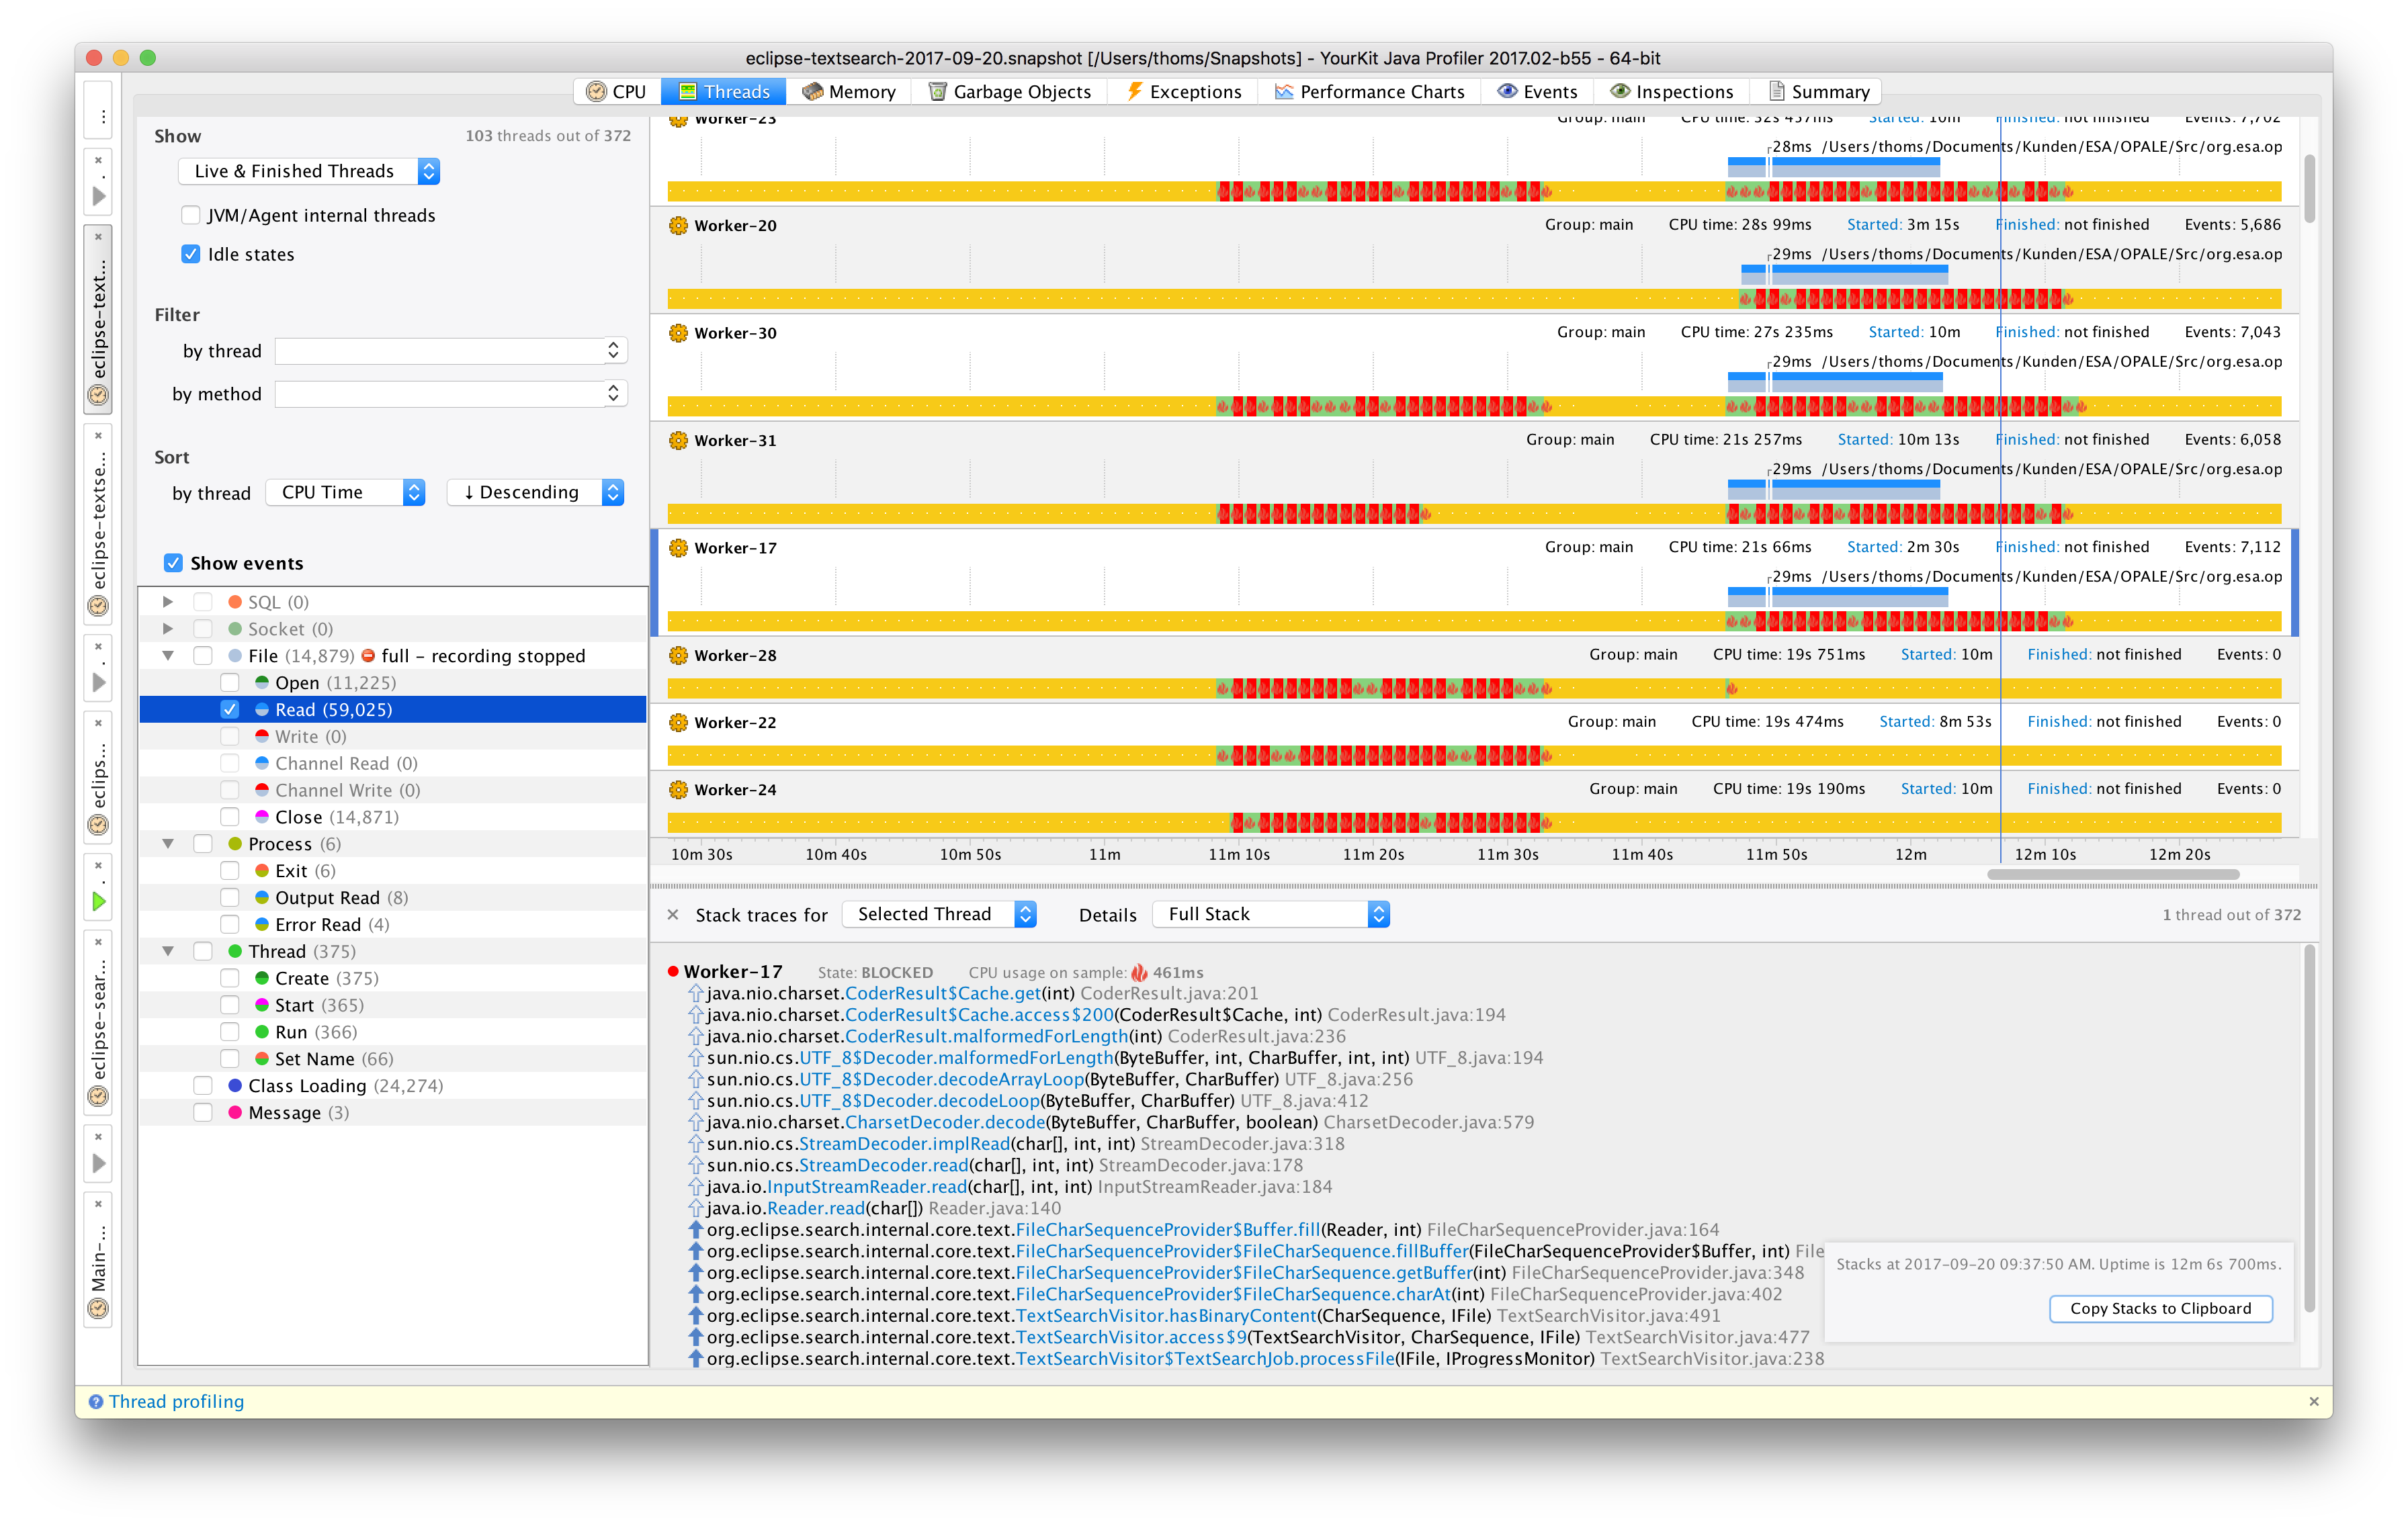
Task: Click the CPU tab clock icon
Action: point(596,92)
